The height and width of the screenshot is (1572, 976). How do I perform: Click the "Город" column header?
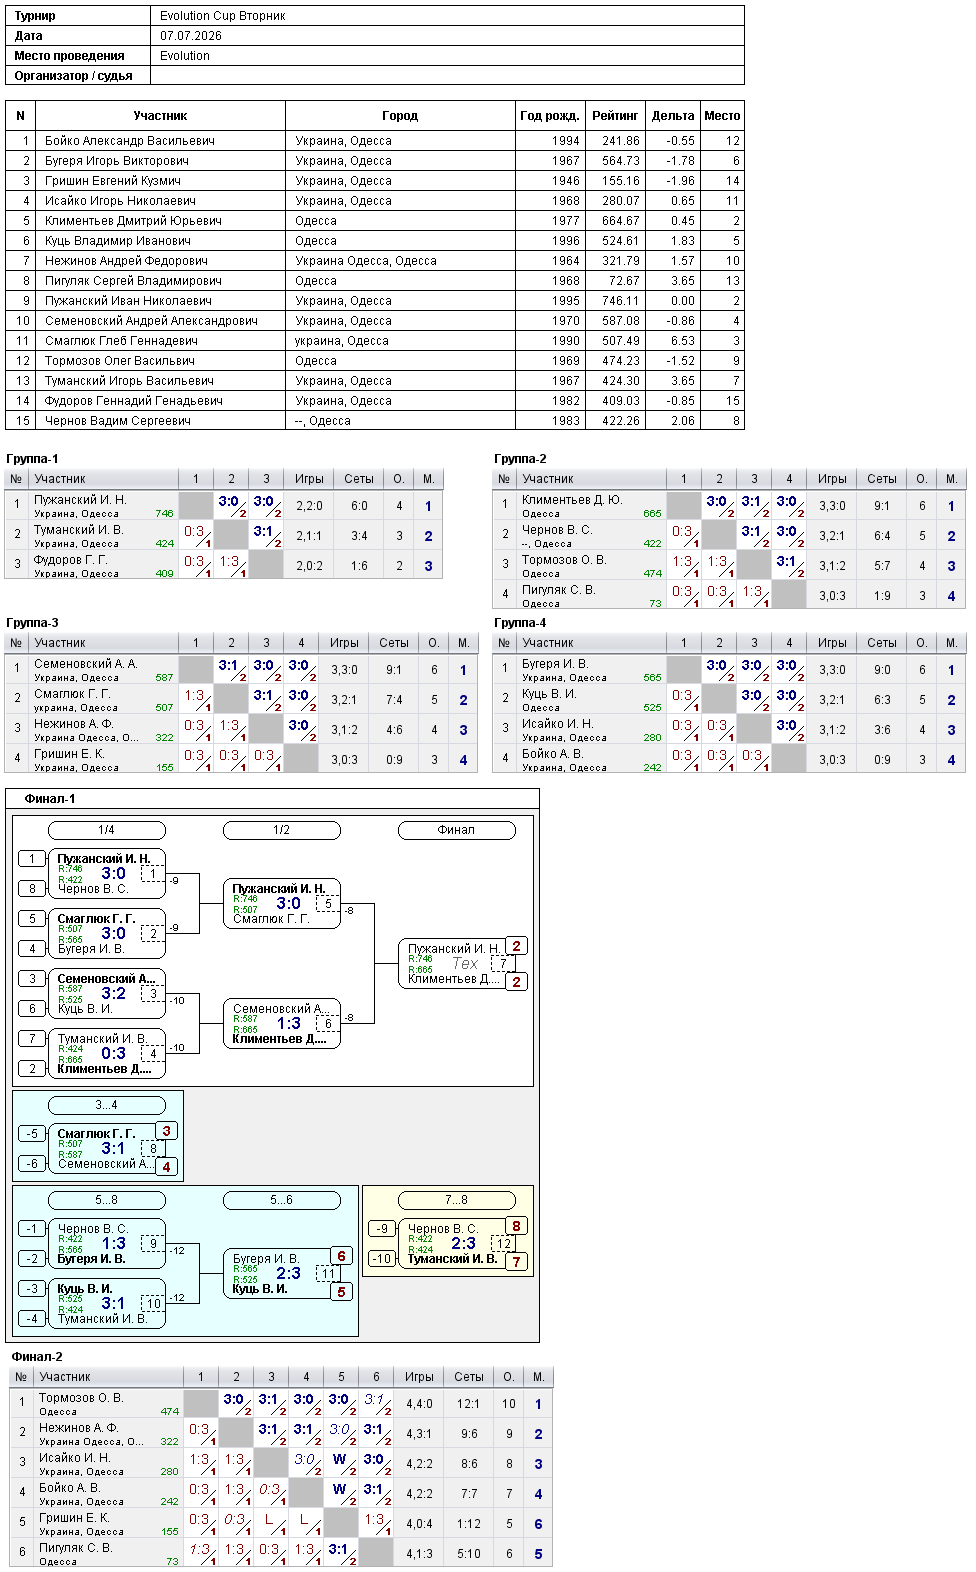400,116
